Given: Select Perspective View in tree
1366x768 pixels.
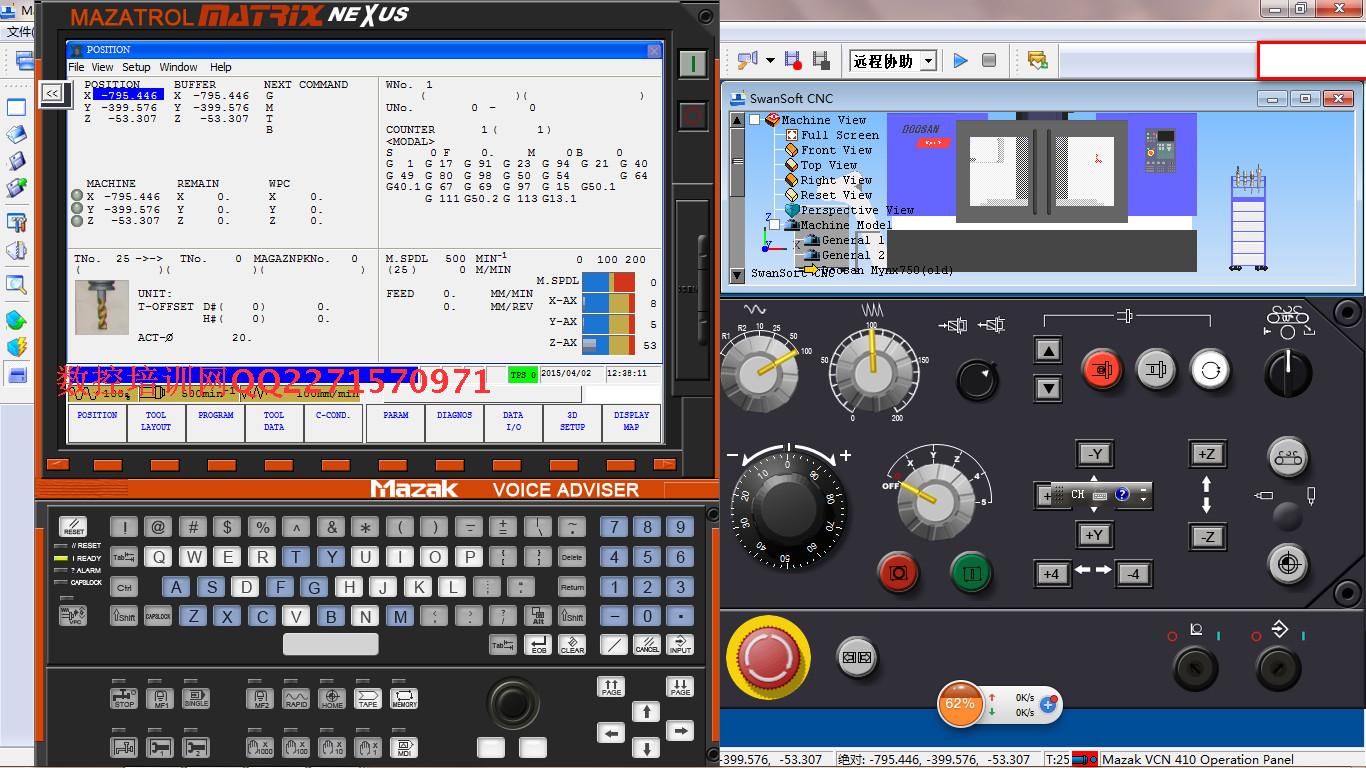Looking at the screenshot, I should (857, 210).
